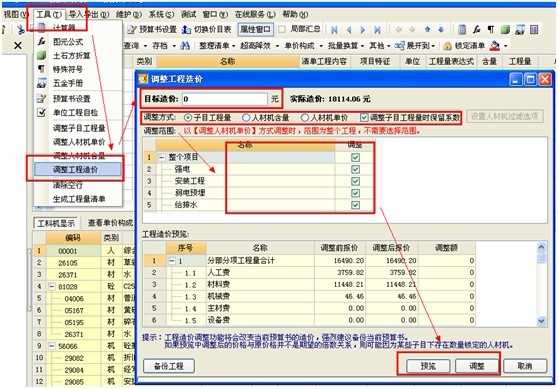Screen dimensions: 558x389
Task: Collapse the 整个项目 tree node
Action: [162, 157]
